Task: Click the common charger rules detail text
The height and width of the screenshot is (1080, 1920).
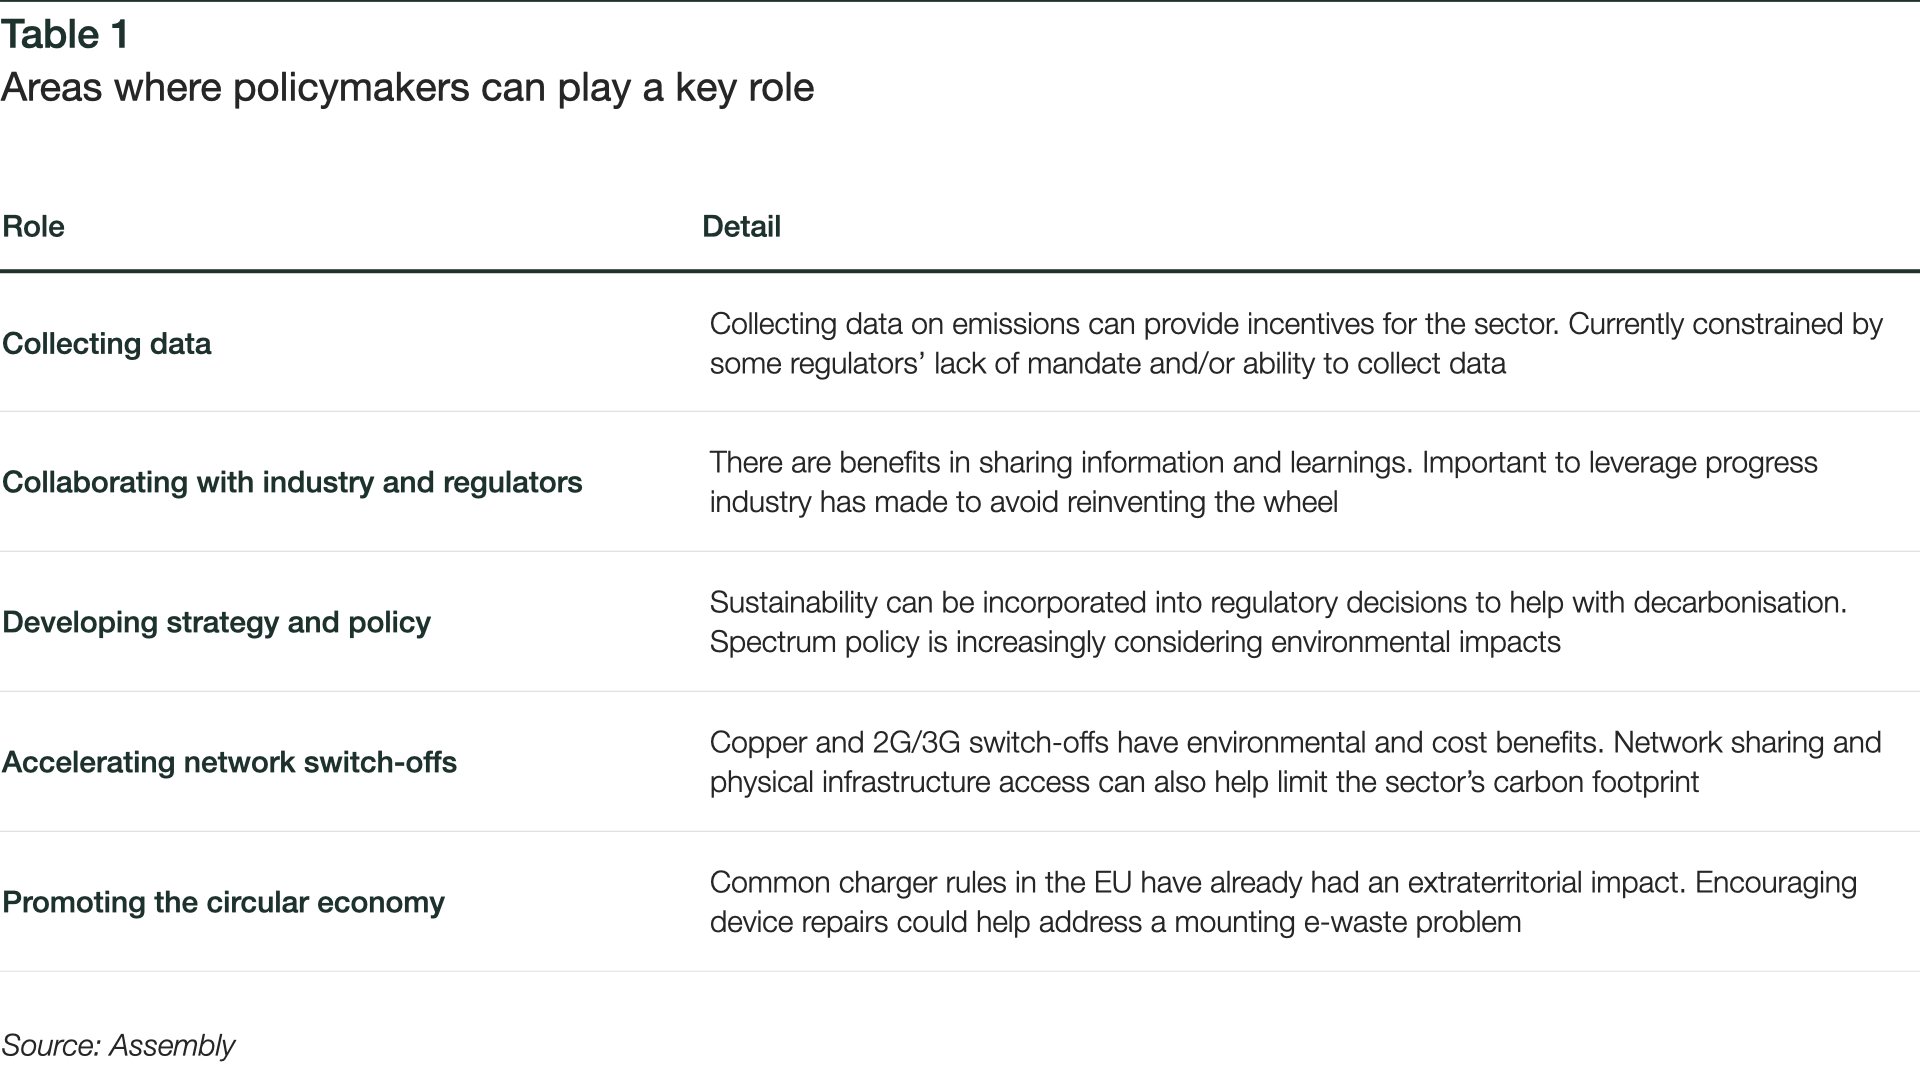Action: pyautogui.click(x=1283, y=902)
